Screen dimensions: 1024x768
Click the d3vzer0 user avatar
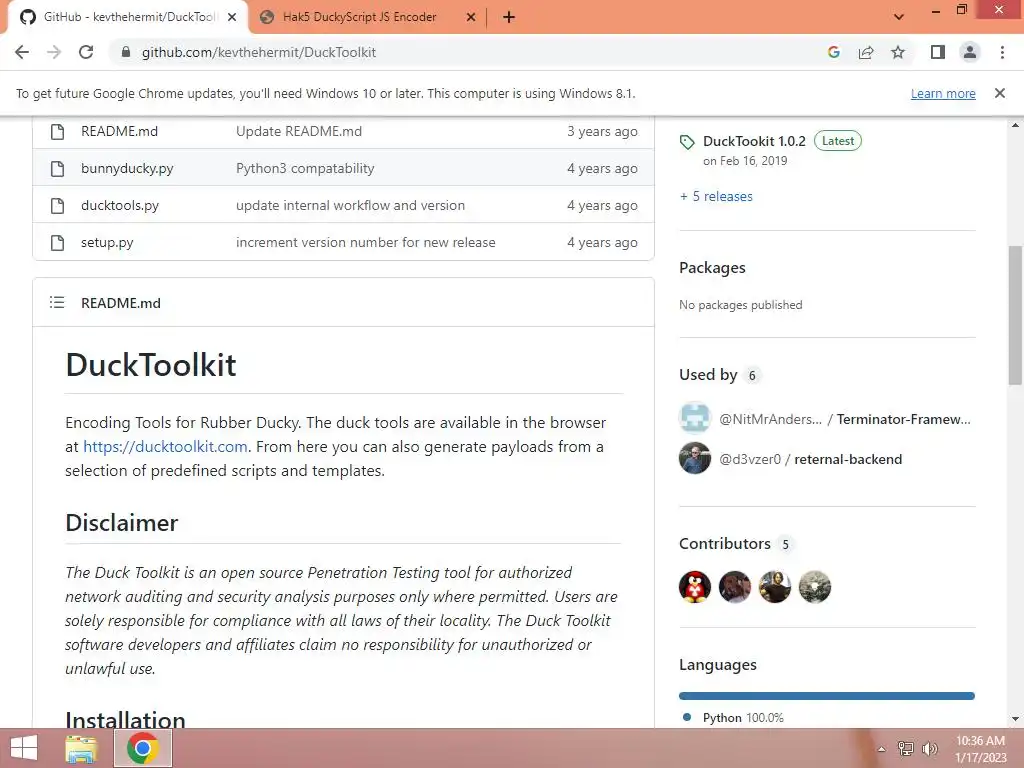(695, 458)
